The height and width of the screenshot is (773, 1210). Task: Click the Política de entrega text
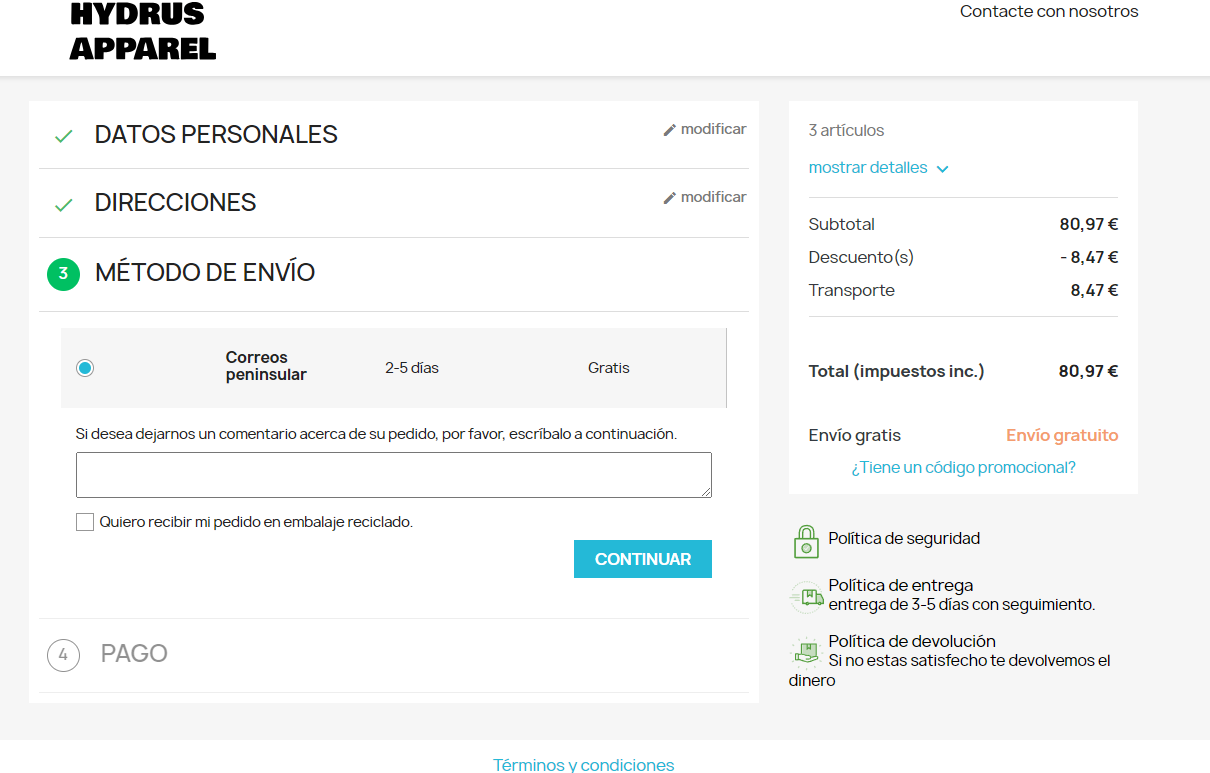(901, 586)
